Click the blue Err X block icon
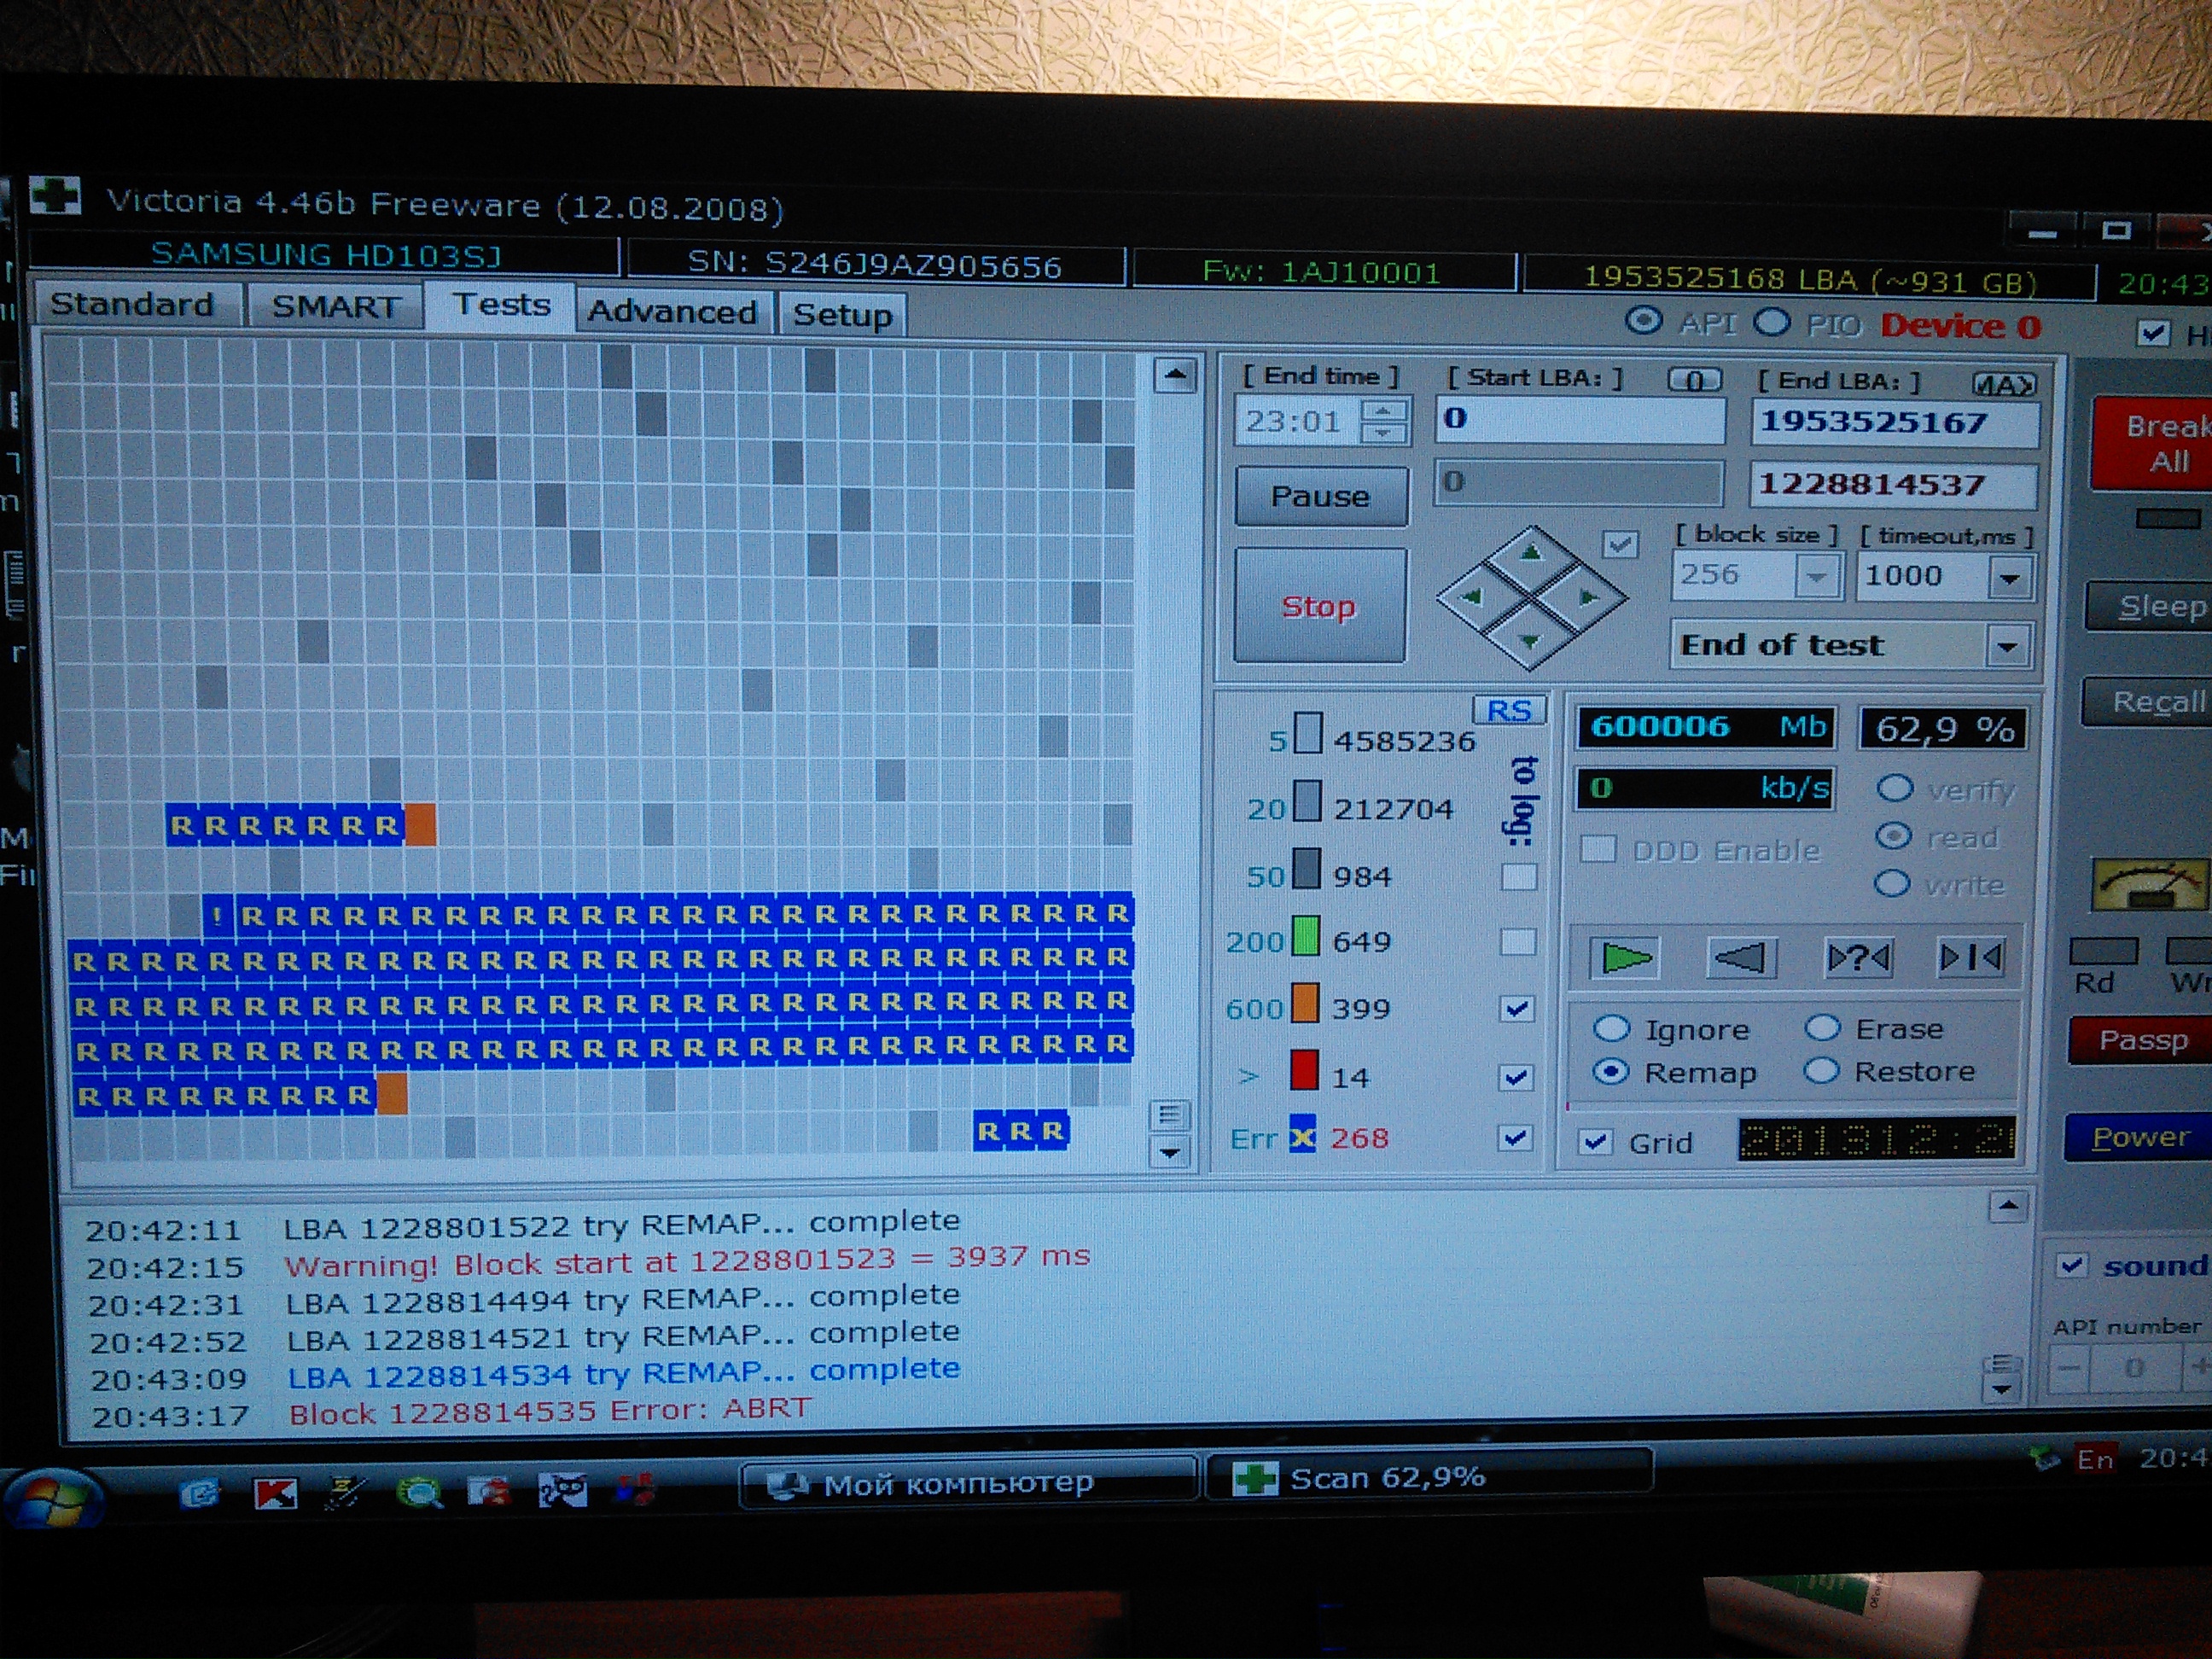 (x=1302, y=1137)
